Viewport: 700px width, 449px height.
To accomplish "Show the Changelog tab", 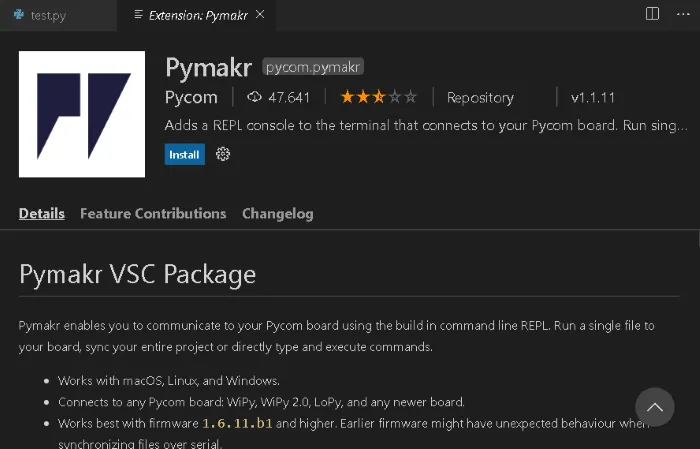I will pyautogui.click(x=277, y=213).
